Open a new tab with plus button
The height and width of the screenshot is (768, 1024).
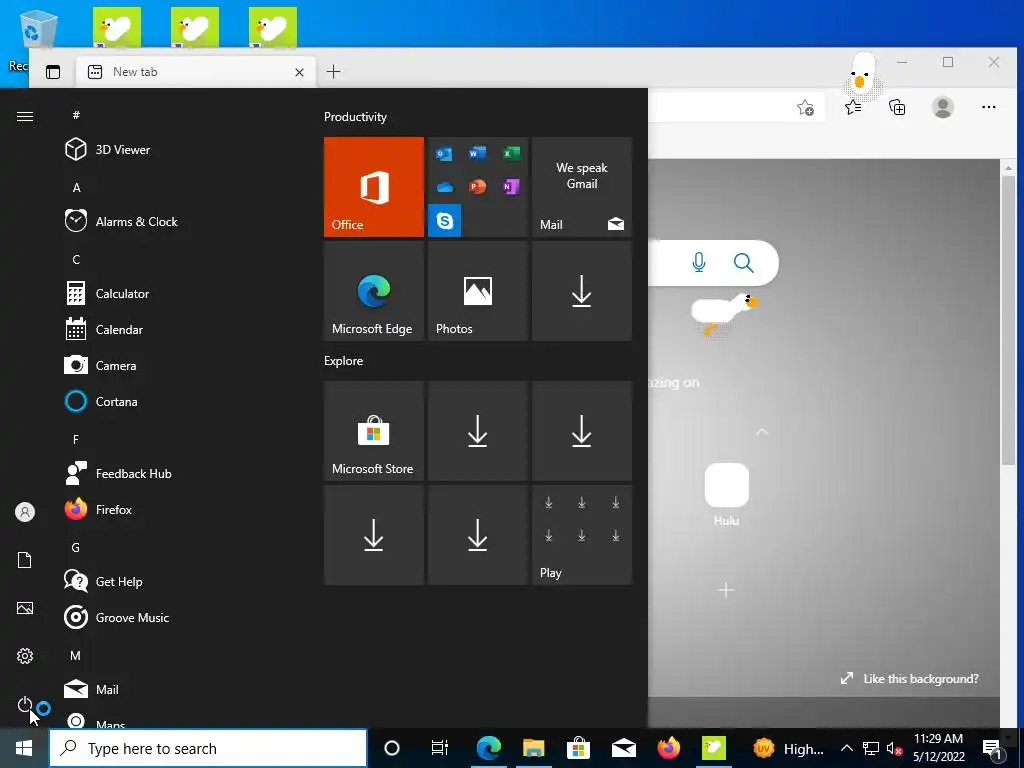[x=333, y=72]
